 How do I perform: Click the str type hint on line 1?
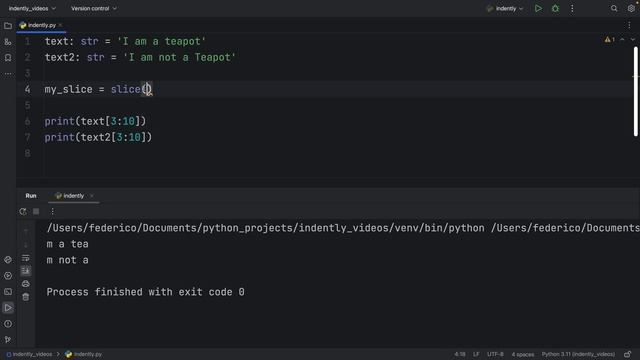89,42
